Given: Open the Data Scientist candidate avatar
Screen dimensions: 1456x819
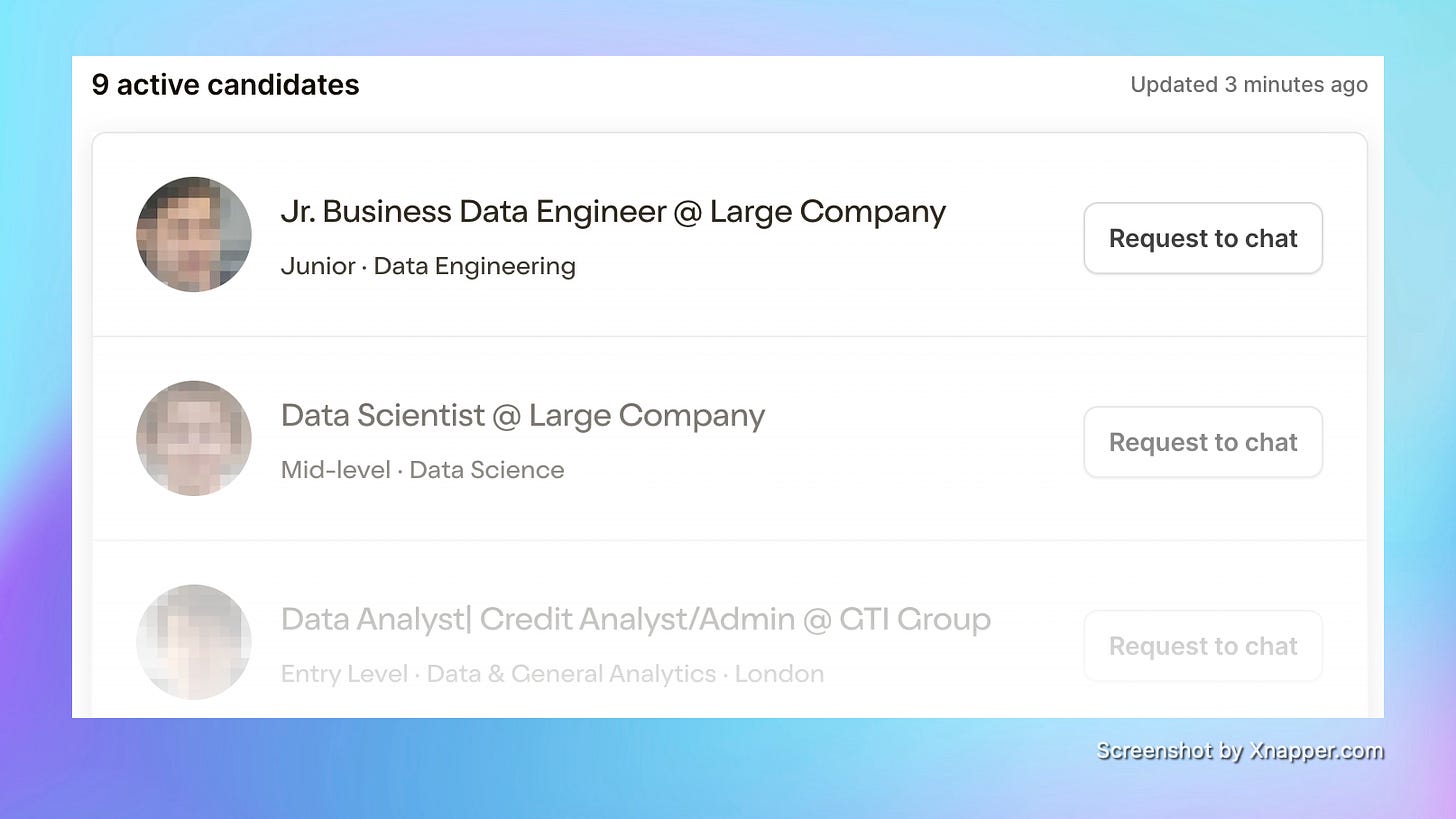Looking at the screenshot, I should 194,438.
